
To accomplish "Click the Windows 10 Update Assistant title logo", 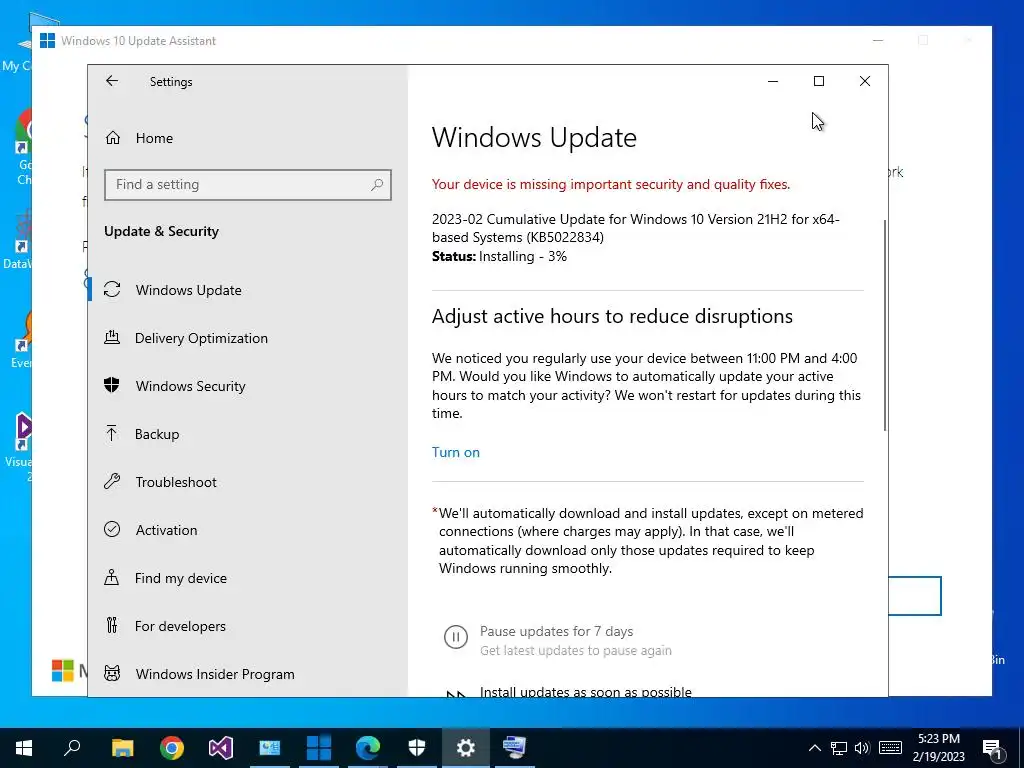I will point(47,40).
